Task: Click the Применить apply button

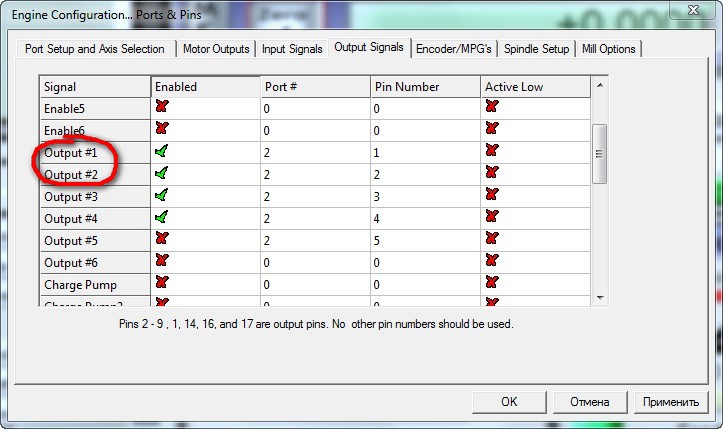Action: (x=671, y=402)
